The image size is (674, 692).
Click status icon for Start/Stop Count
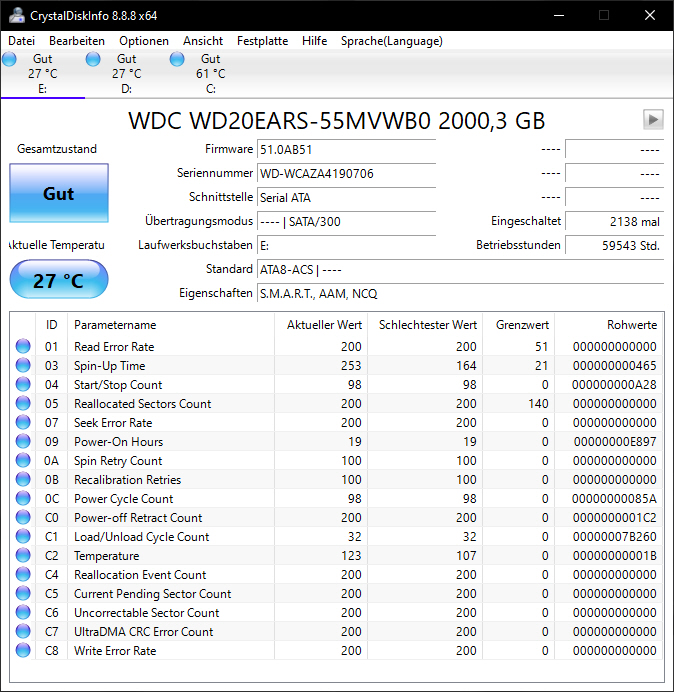[x=23, y=384]
